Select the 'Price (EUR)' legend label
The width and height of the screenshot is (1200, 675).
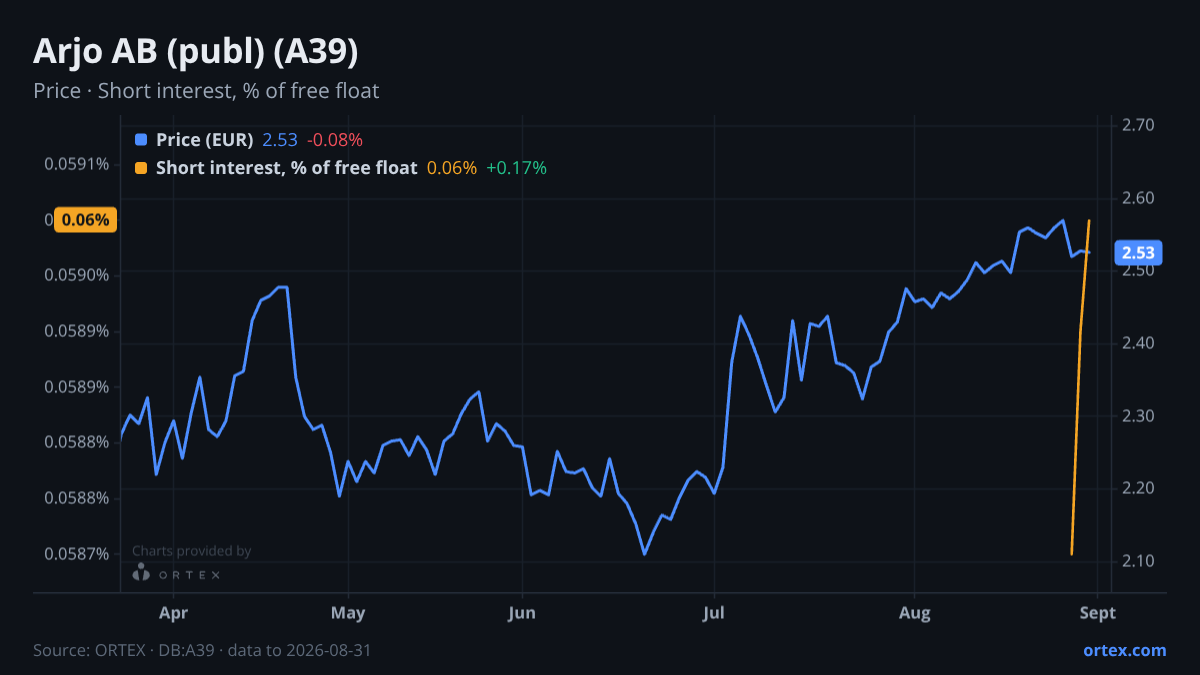(x=205, y=140)
